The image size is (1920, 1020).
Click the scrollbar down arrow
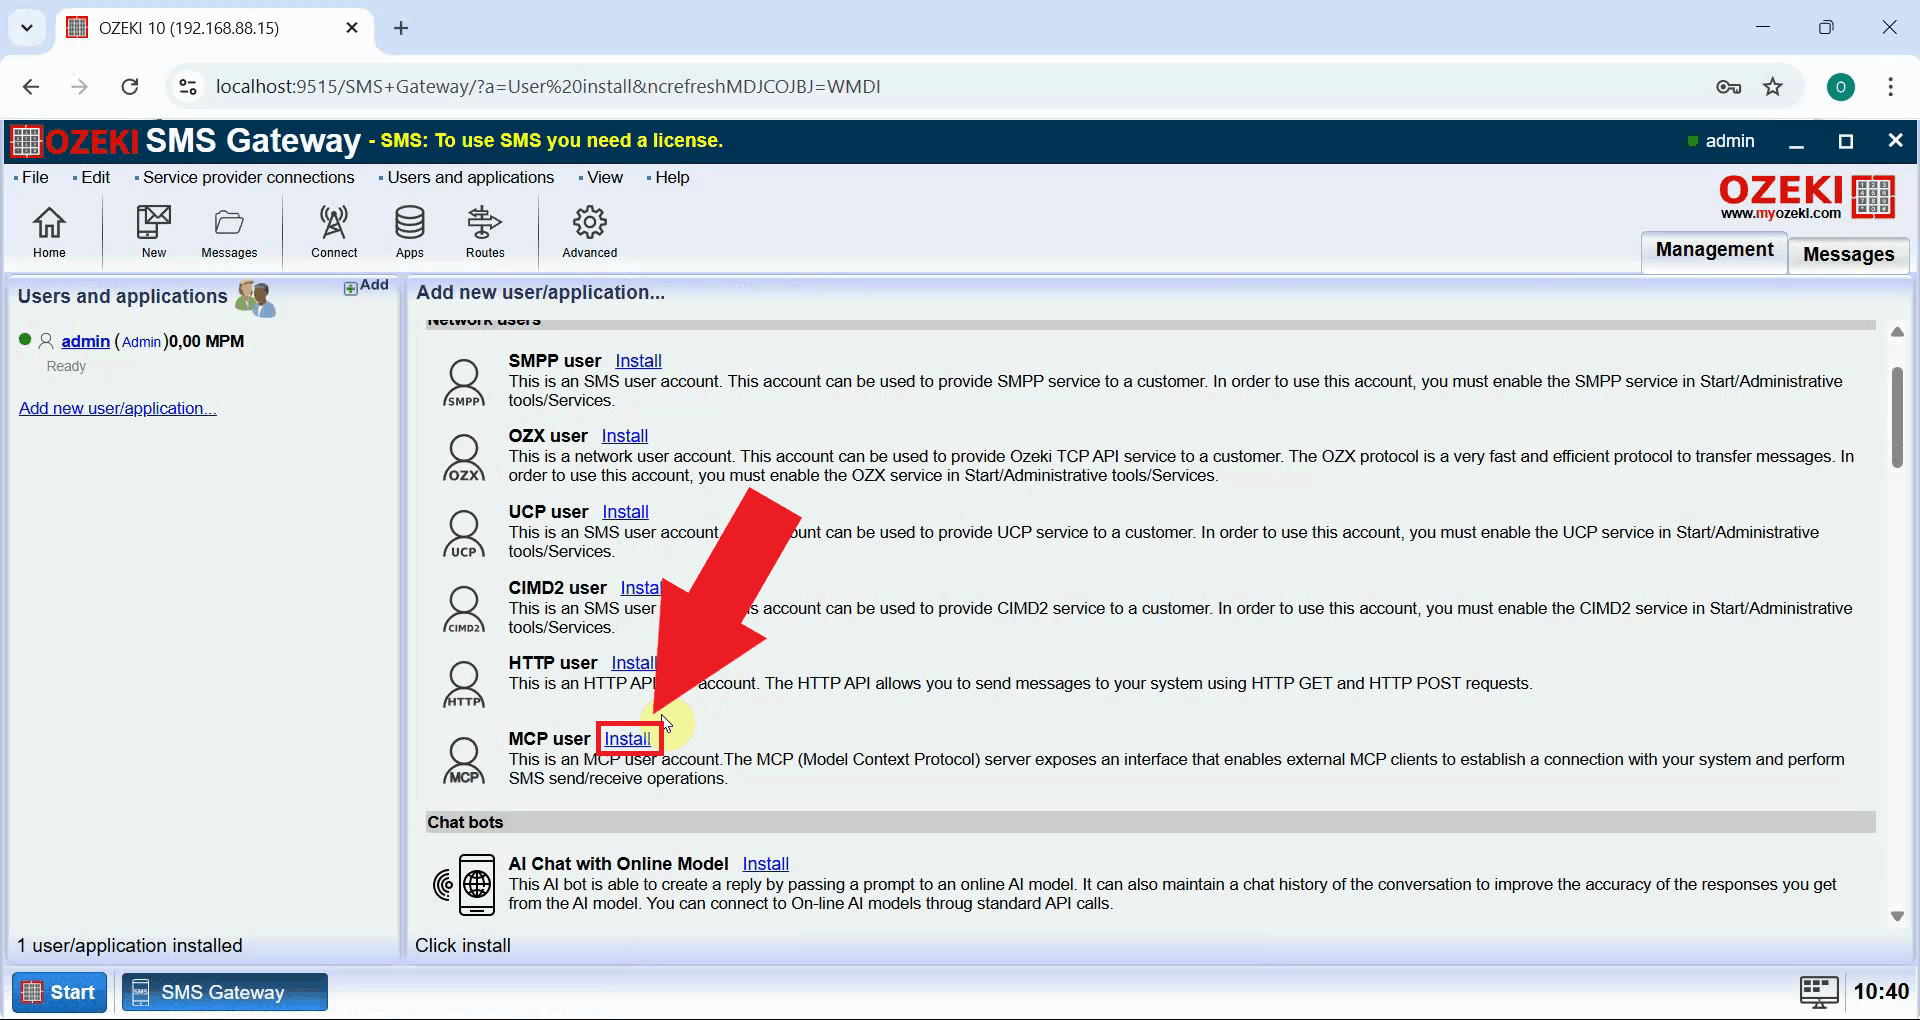point(1896,915)
